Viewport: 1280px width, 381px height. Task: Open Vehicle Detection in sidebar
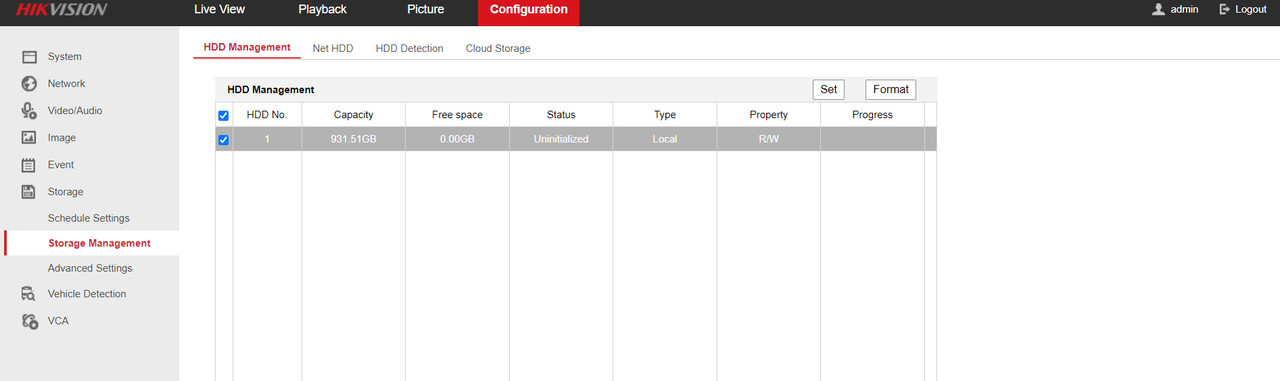point(87,294)
